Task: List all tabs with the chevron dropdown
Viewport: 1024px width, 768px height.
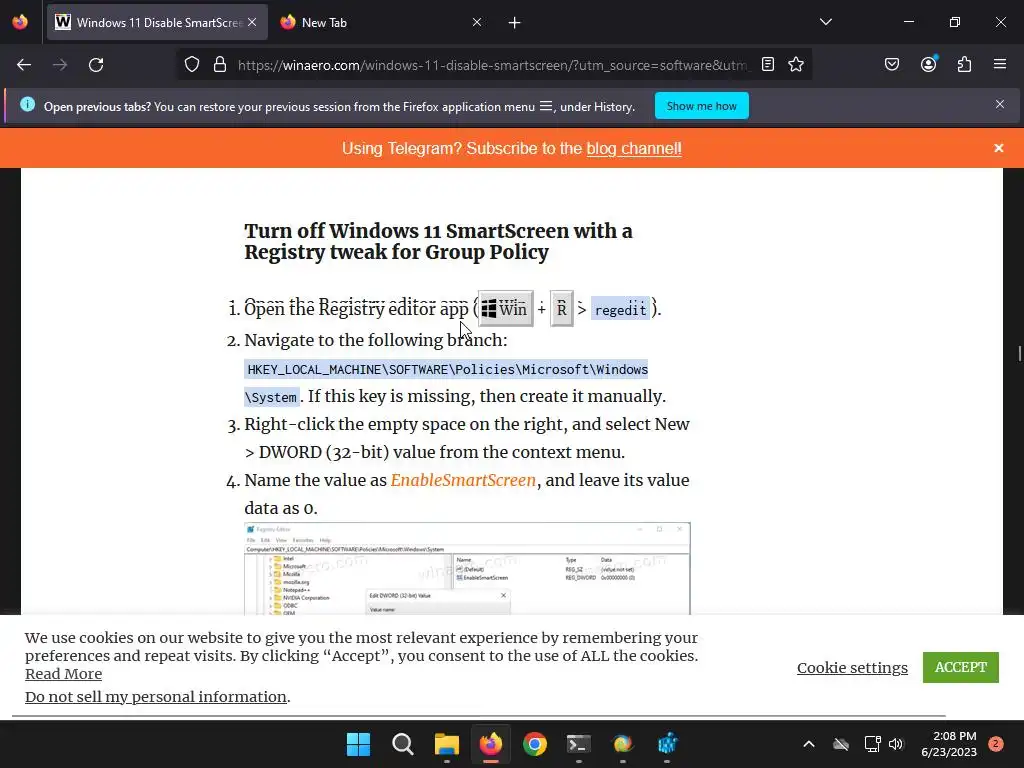Action: pos(825,22)
